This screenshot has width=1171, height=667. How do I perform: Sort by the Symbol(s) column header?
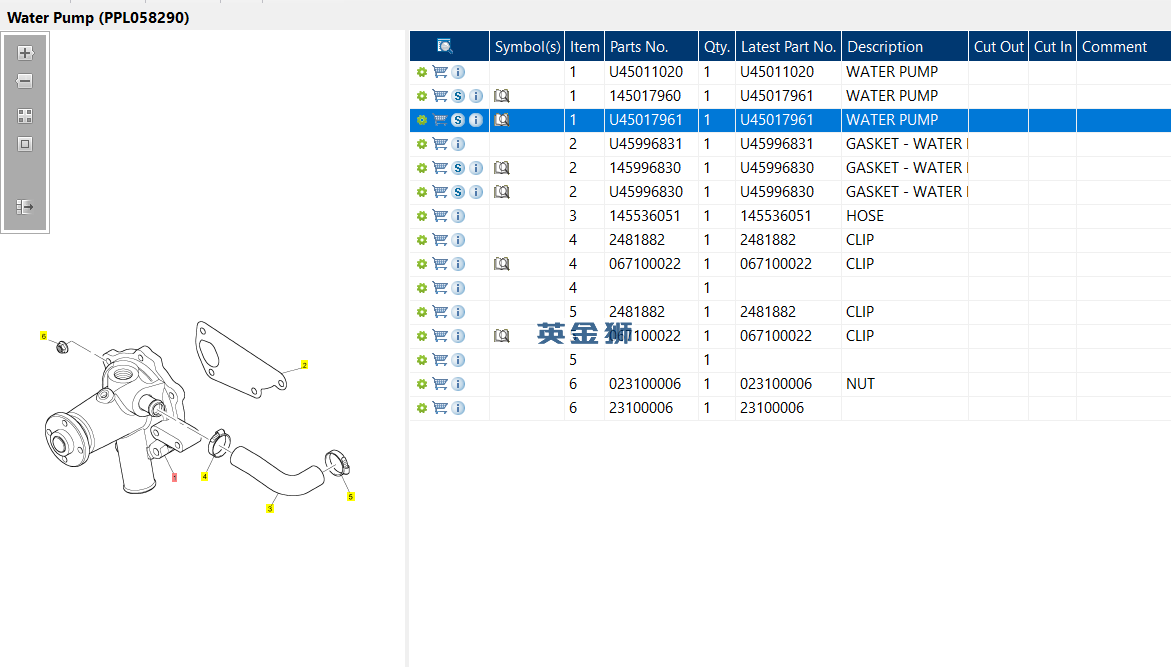(x=527, y=46)
